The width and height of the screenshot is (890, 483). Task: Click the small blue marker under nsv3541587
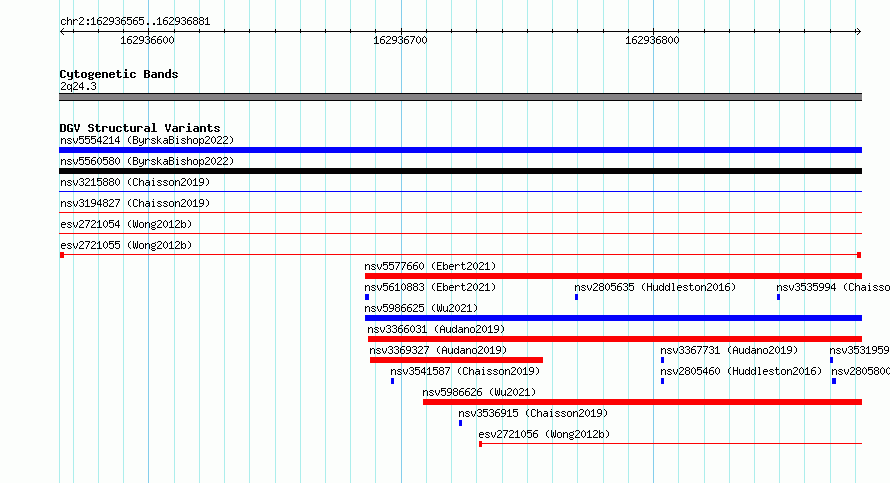[393, 381]
